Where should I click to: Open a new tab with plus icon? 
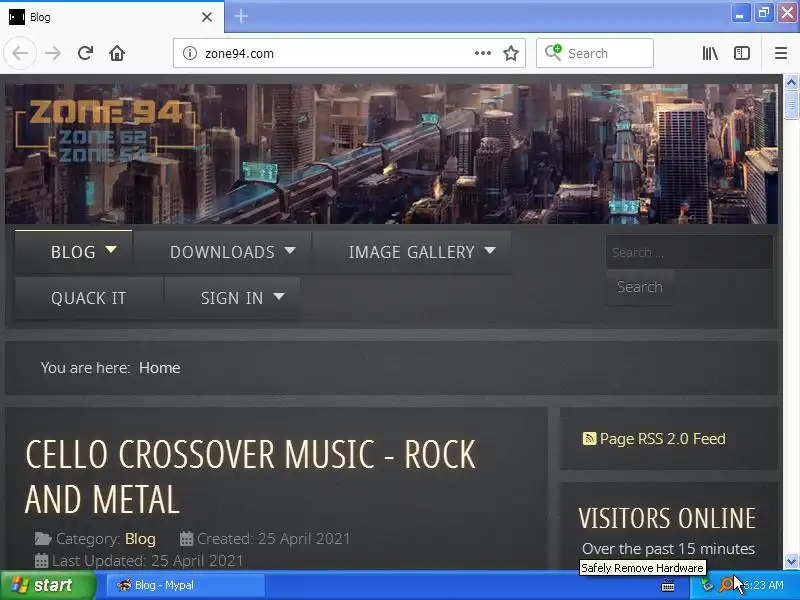(x=241, y=16)
